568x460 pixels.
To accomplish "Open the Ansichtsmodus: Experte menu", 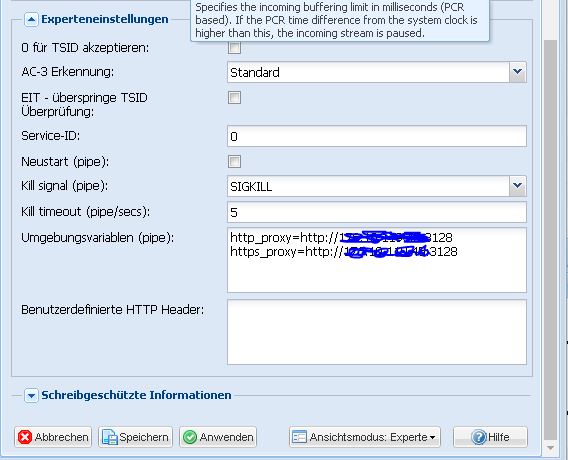I will (365, 437).
